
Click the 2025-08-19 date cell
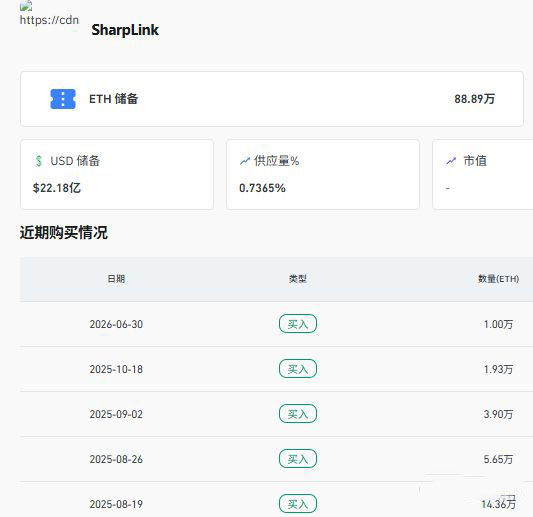[116, 504]
